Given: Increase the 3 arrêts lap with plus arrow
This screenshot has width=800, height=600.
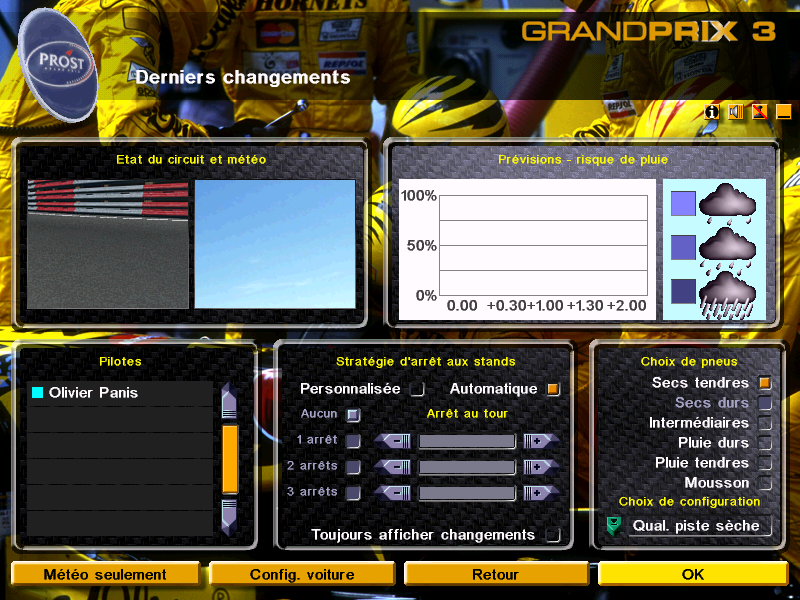Looking at the screenshot, I should 541,492.
